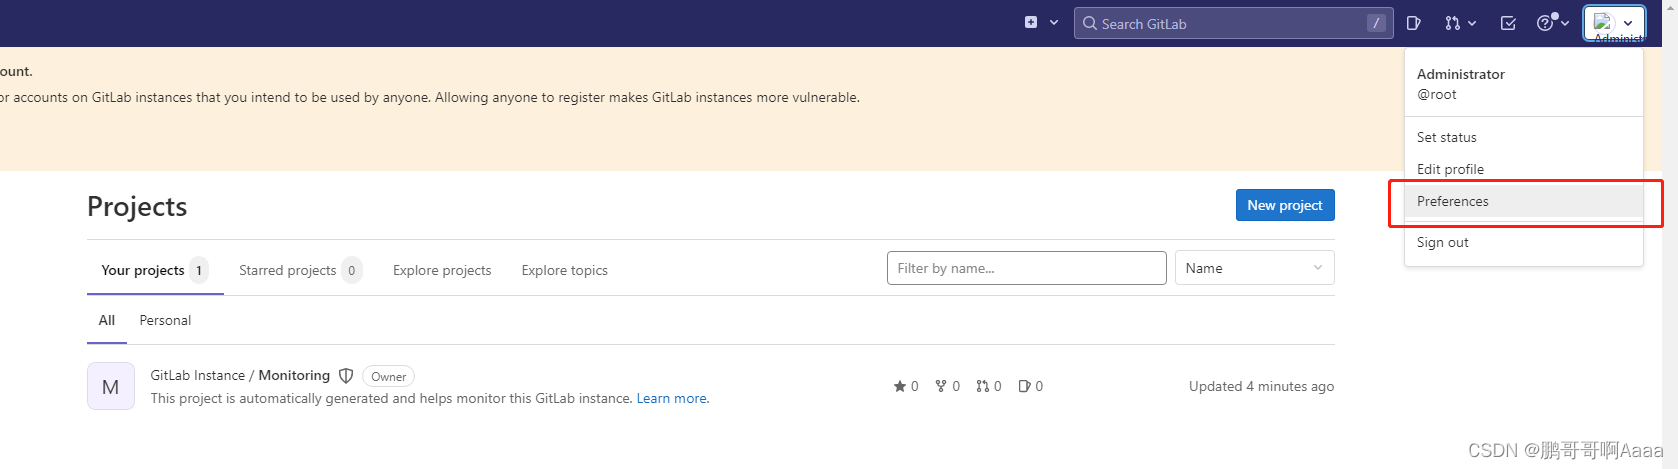Image resolution: width=1678 pixels, height=469 pixels.
Task: Open the To-Do List checkmark icon
Action: (1508, 23)
